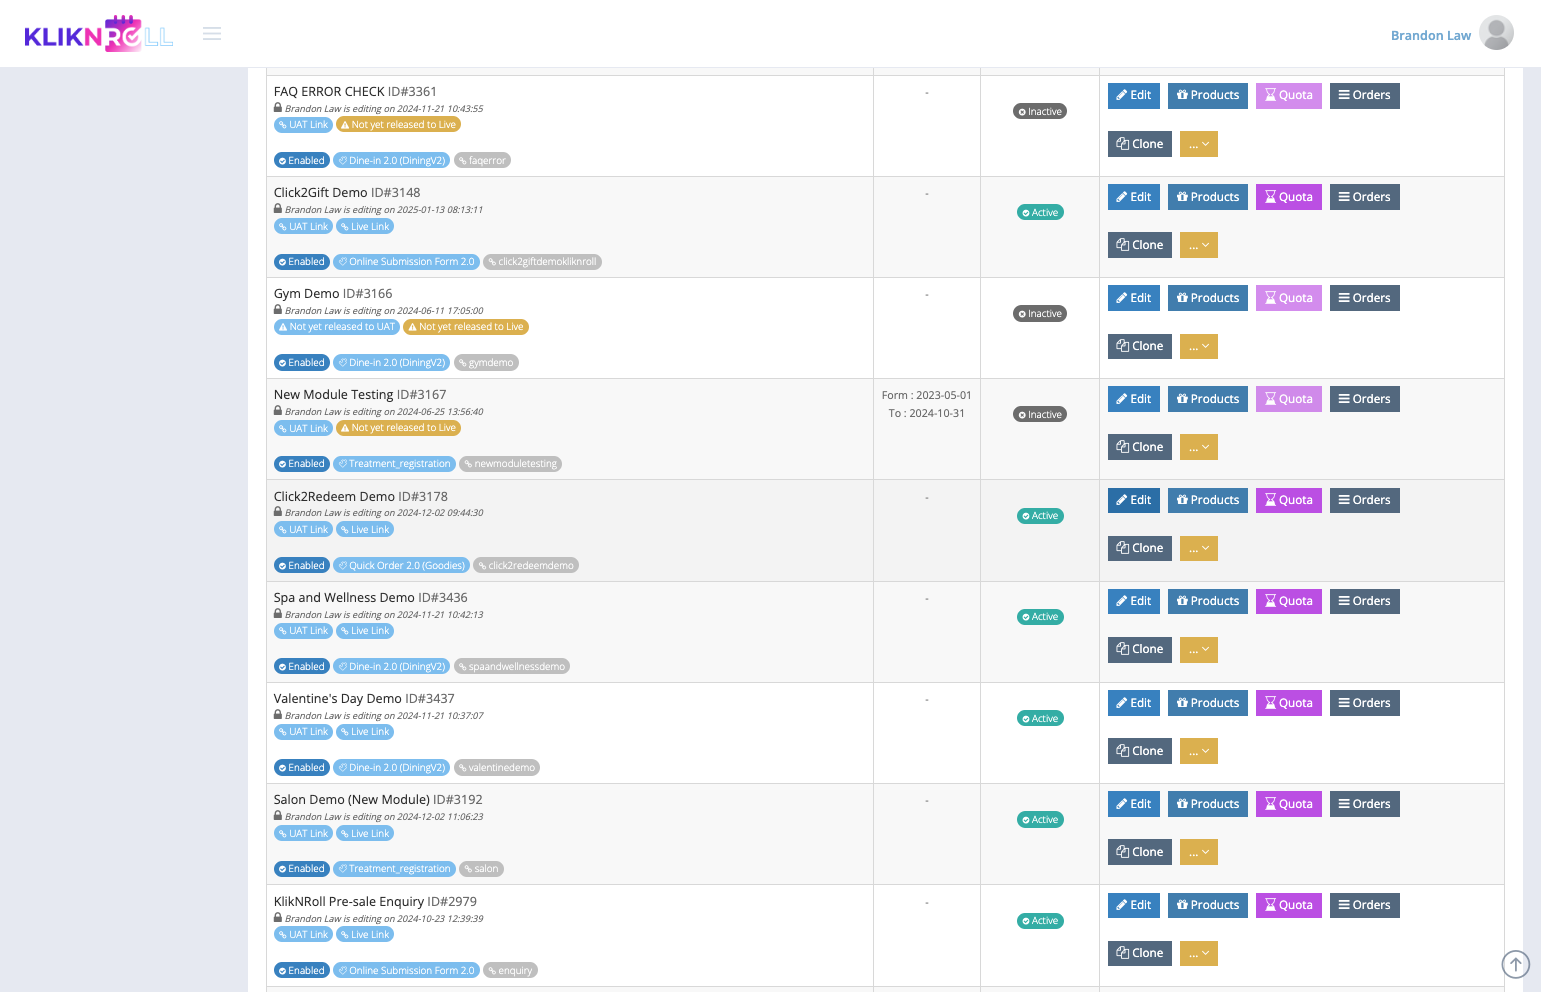Image resolution: width=1541 pixels, height=992 pixels.
Task: Open Products for Spa and Wellness Demo
Action: [1207, 601]
